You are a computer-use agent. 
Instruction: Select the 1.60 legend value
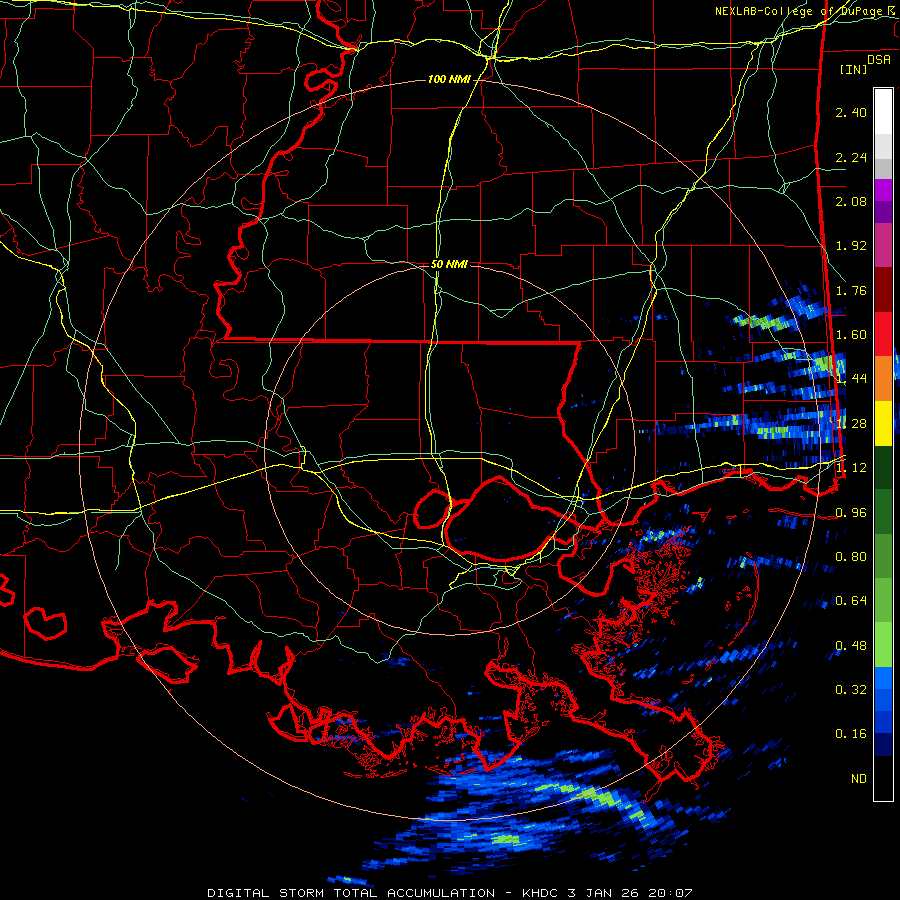[x=851, y=335]
